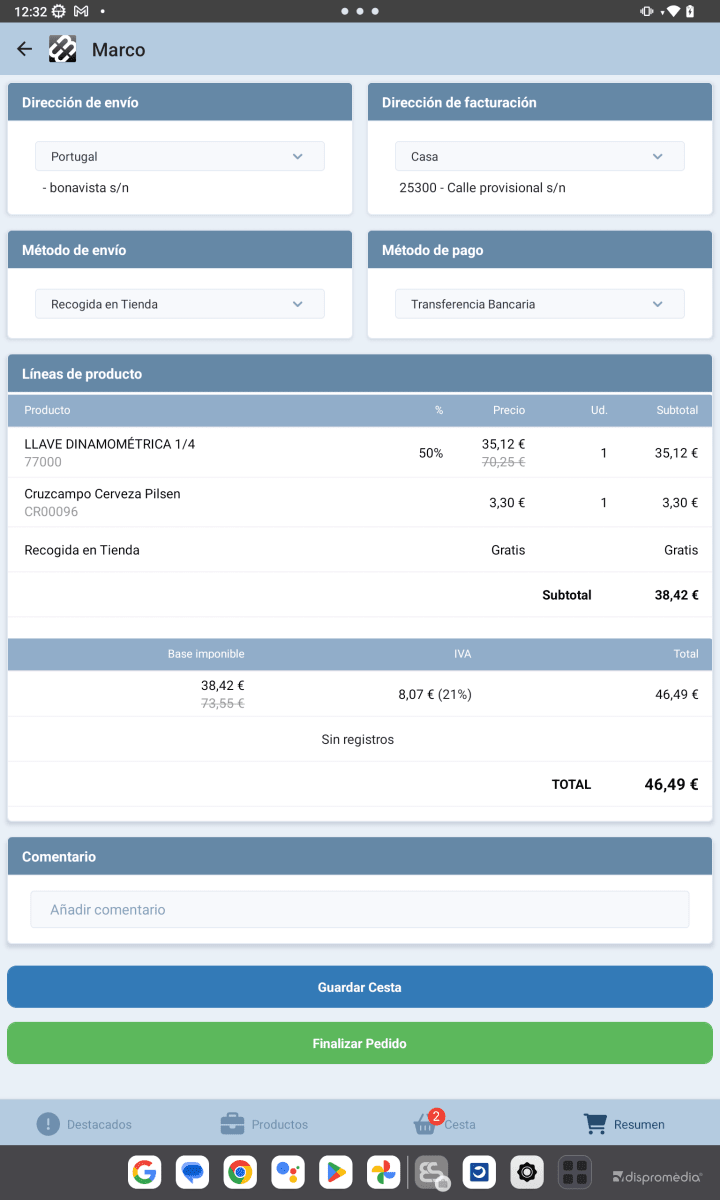
Task: Open the Recogida en Tienda shipping method dropdown
Action: pos(180,304)
